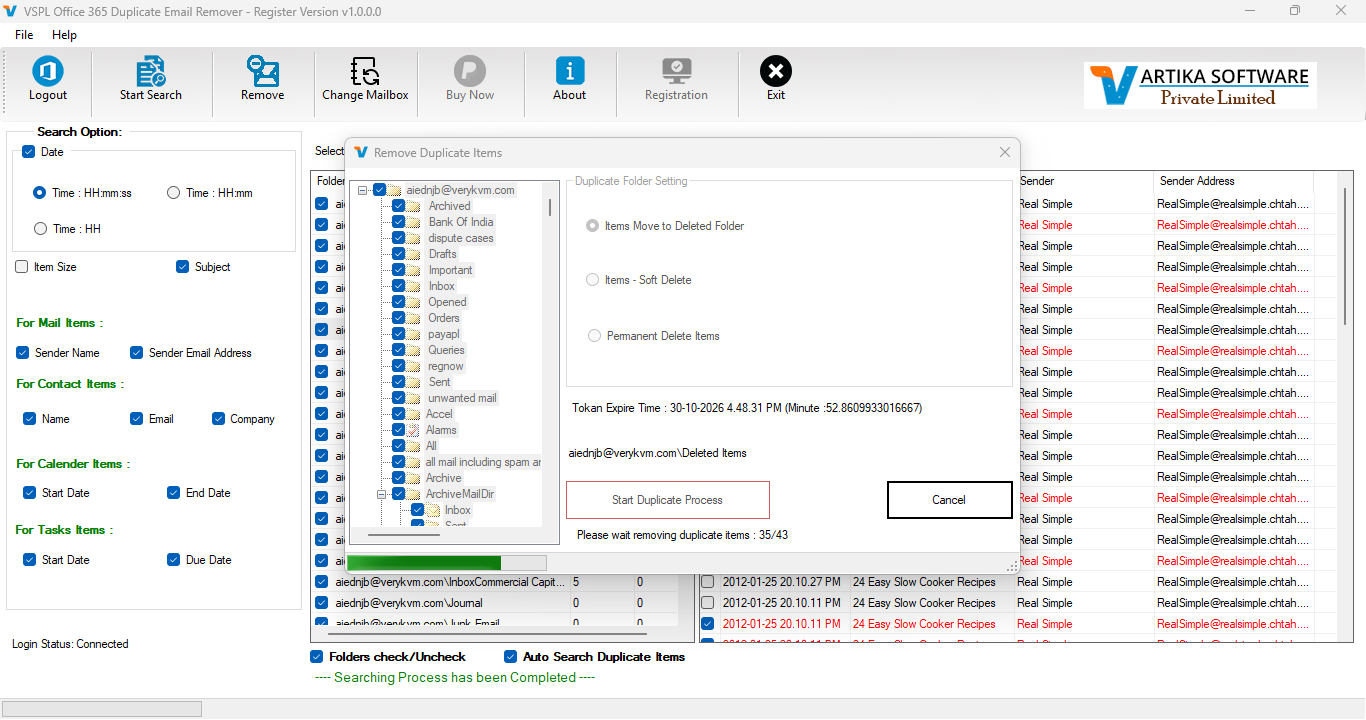Click the Start Duplicate Process button
This screenshot has height=720, width=1366.
[x=668, y=500]
